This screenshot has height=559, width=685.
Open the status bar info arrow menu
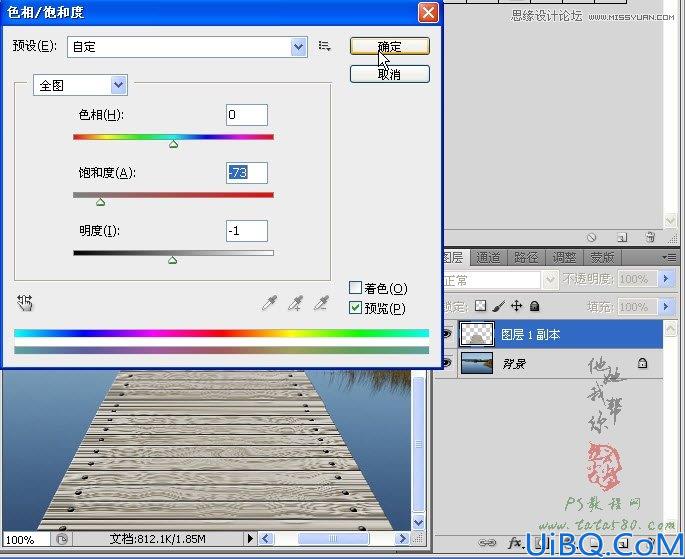[250, 538]
